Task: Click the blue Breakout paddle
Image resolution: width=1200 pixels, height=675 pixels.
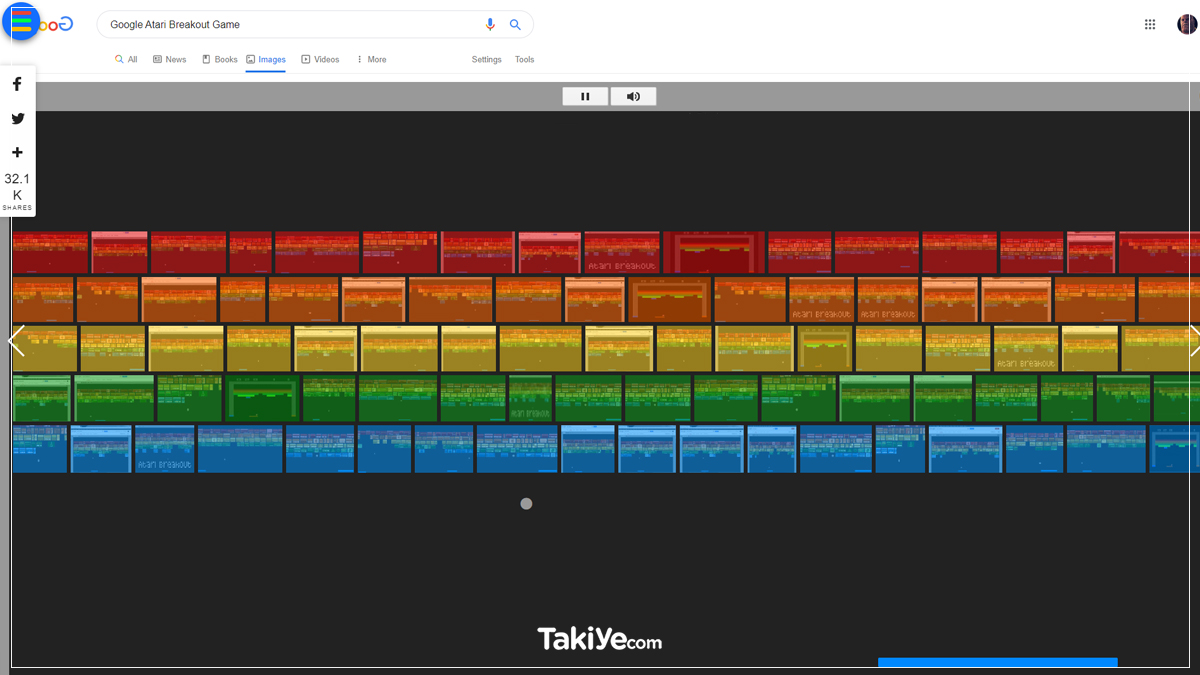Action: pyautogui.click(x=997, y=662)
